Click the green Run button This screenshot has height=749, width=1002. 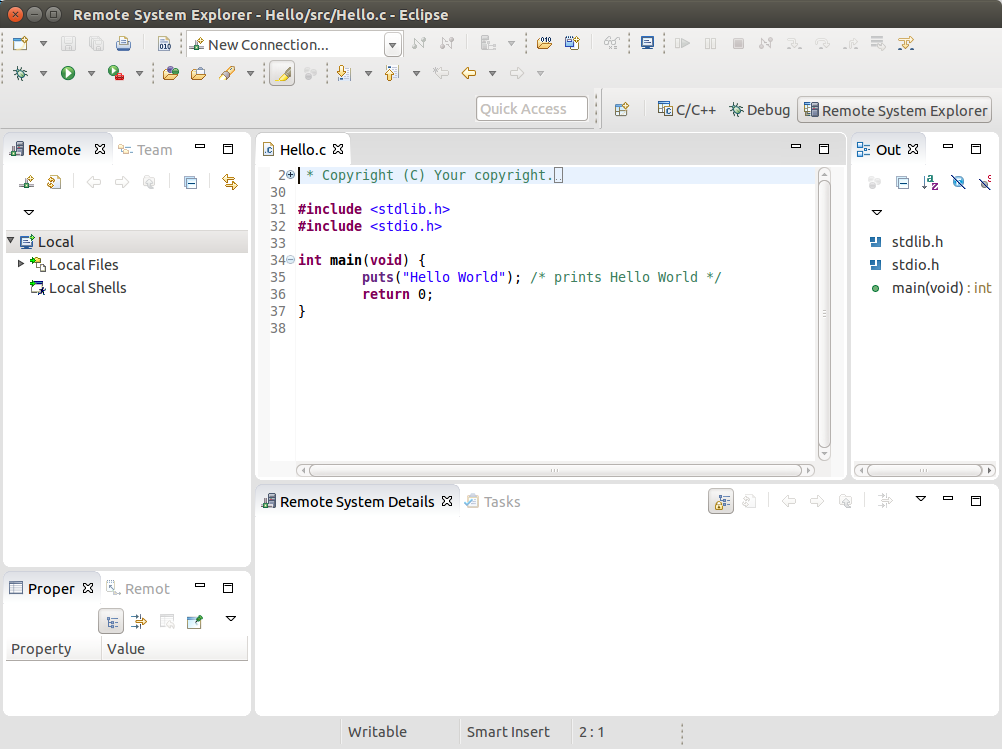pyautogui.click(x=68, y=73)
